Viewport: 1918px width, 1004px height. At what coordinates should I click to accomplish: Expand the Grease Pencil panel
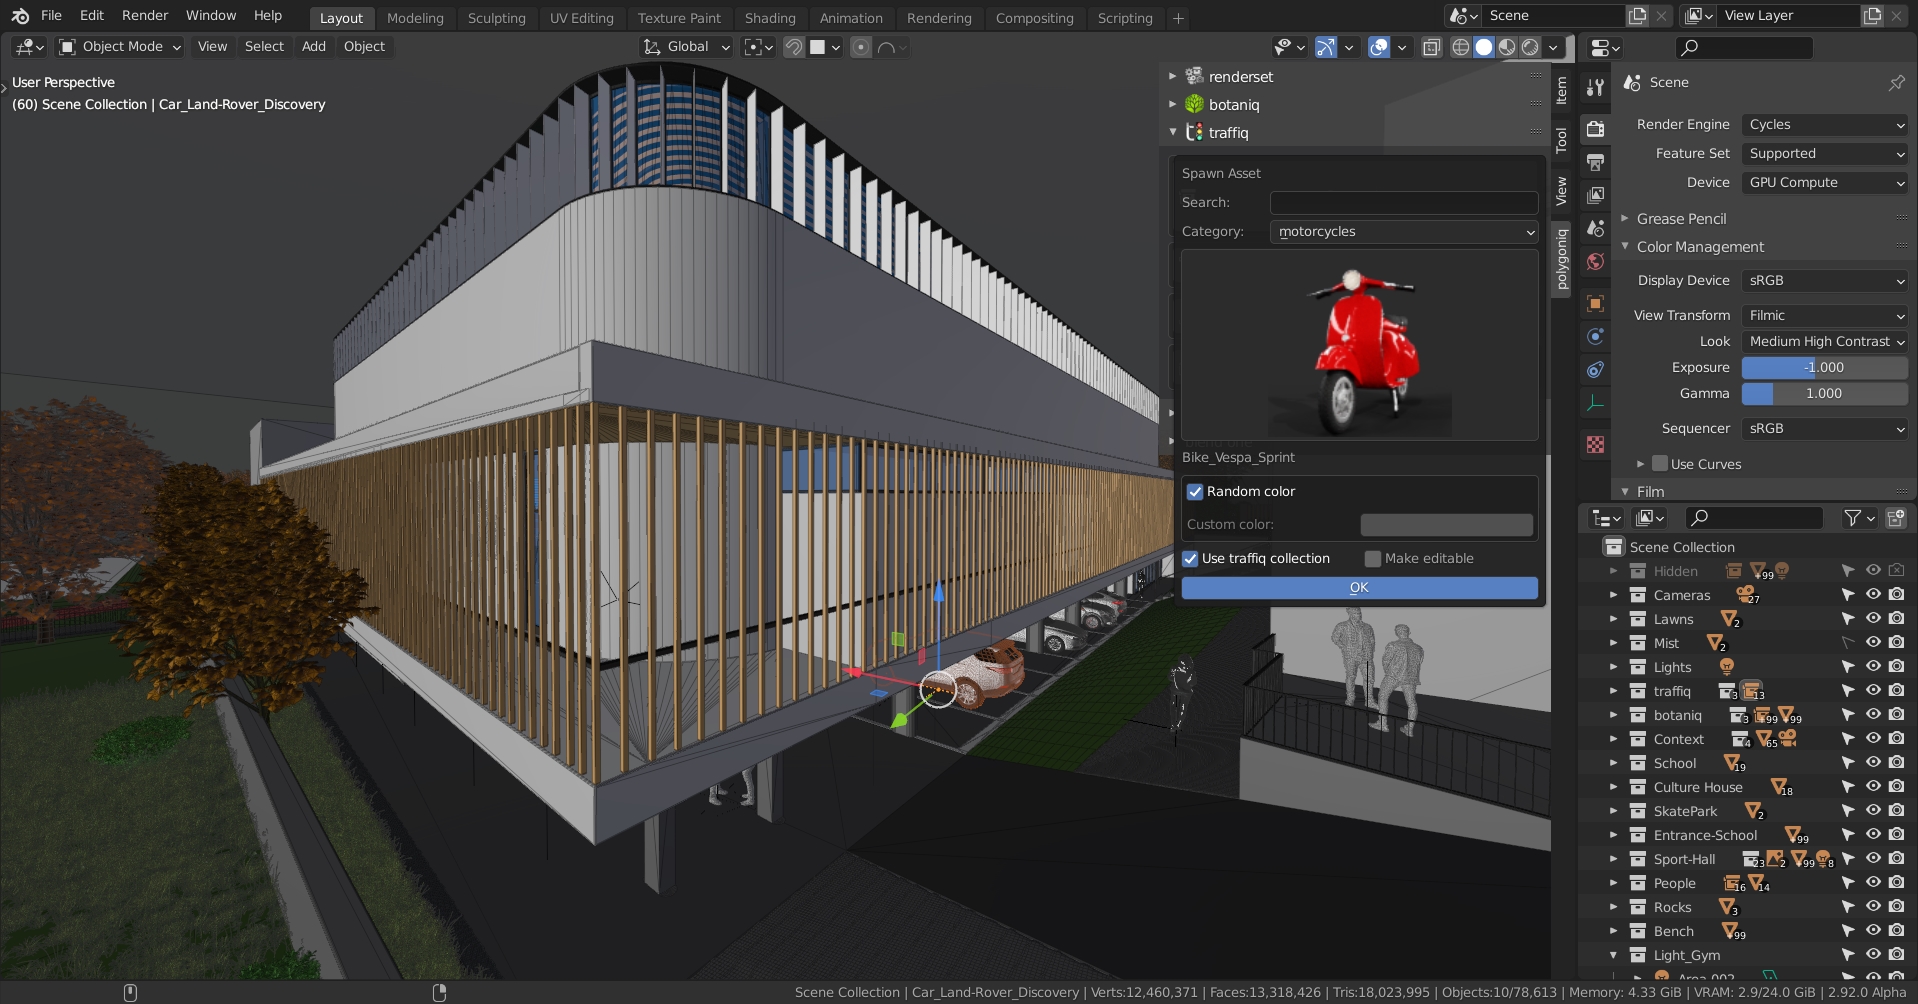coord(1625,218)
